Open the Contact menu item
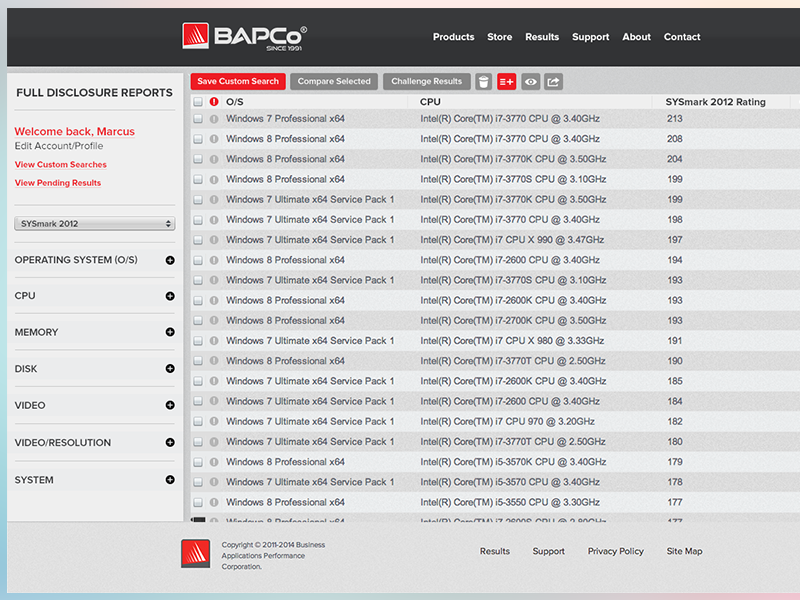 pyautogui.click(x=682, y=37)
